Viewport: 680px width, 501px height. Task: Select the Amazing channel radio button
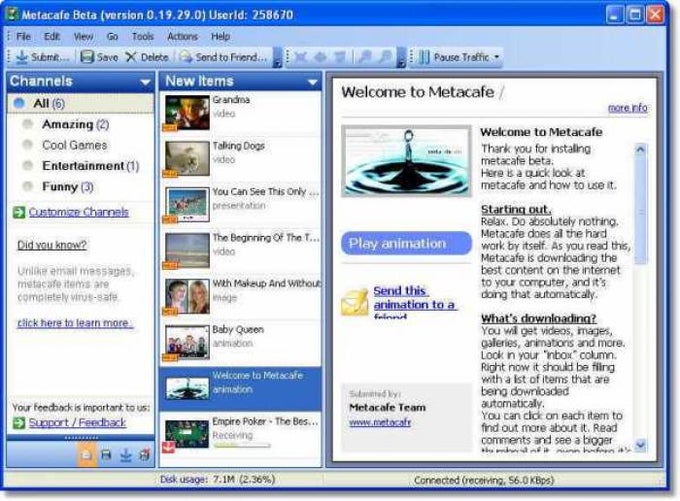pos(28,124)
